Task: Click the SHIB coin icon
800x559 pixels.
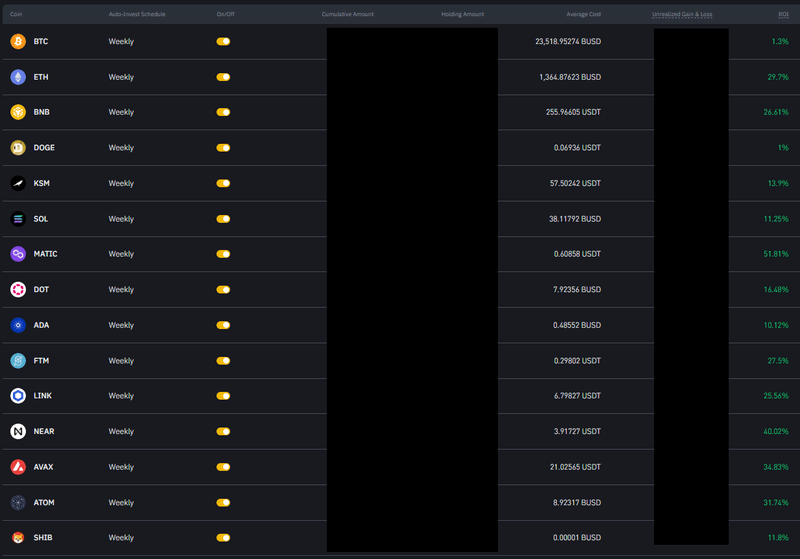Action: coord(18,537)
